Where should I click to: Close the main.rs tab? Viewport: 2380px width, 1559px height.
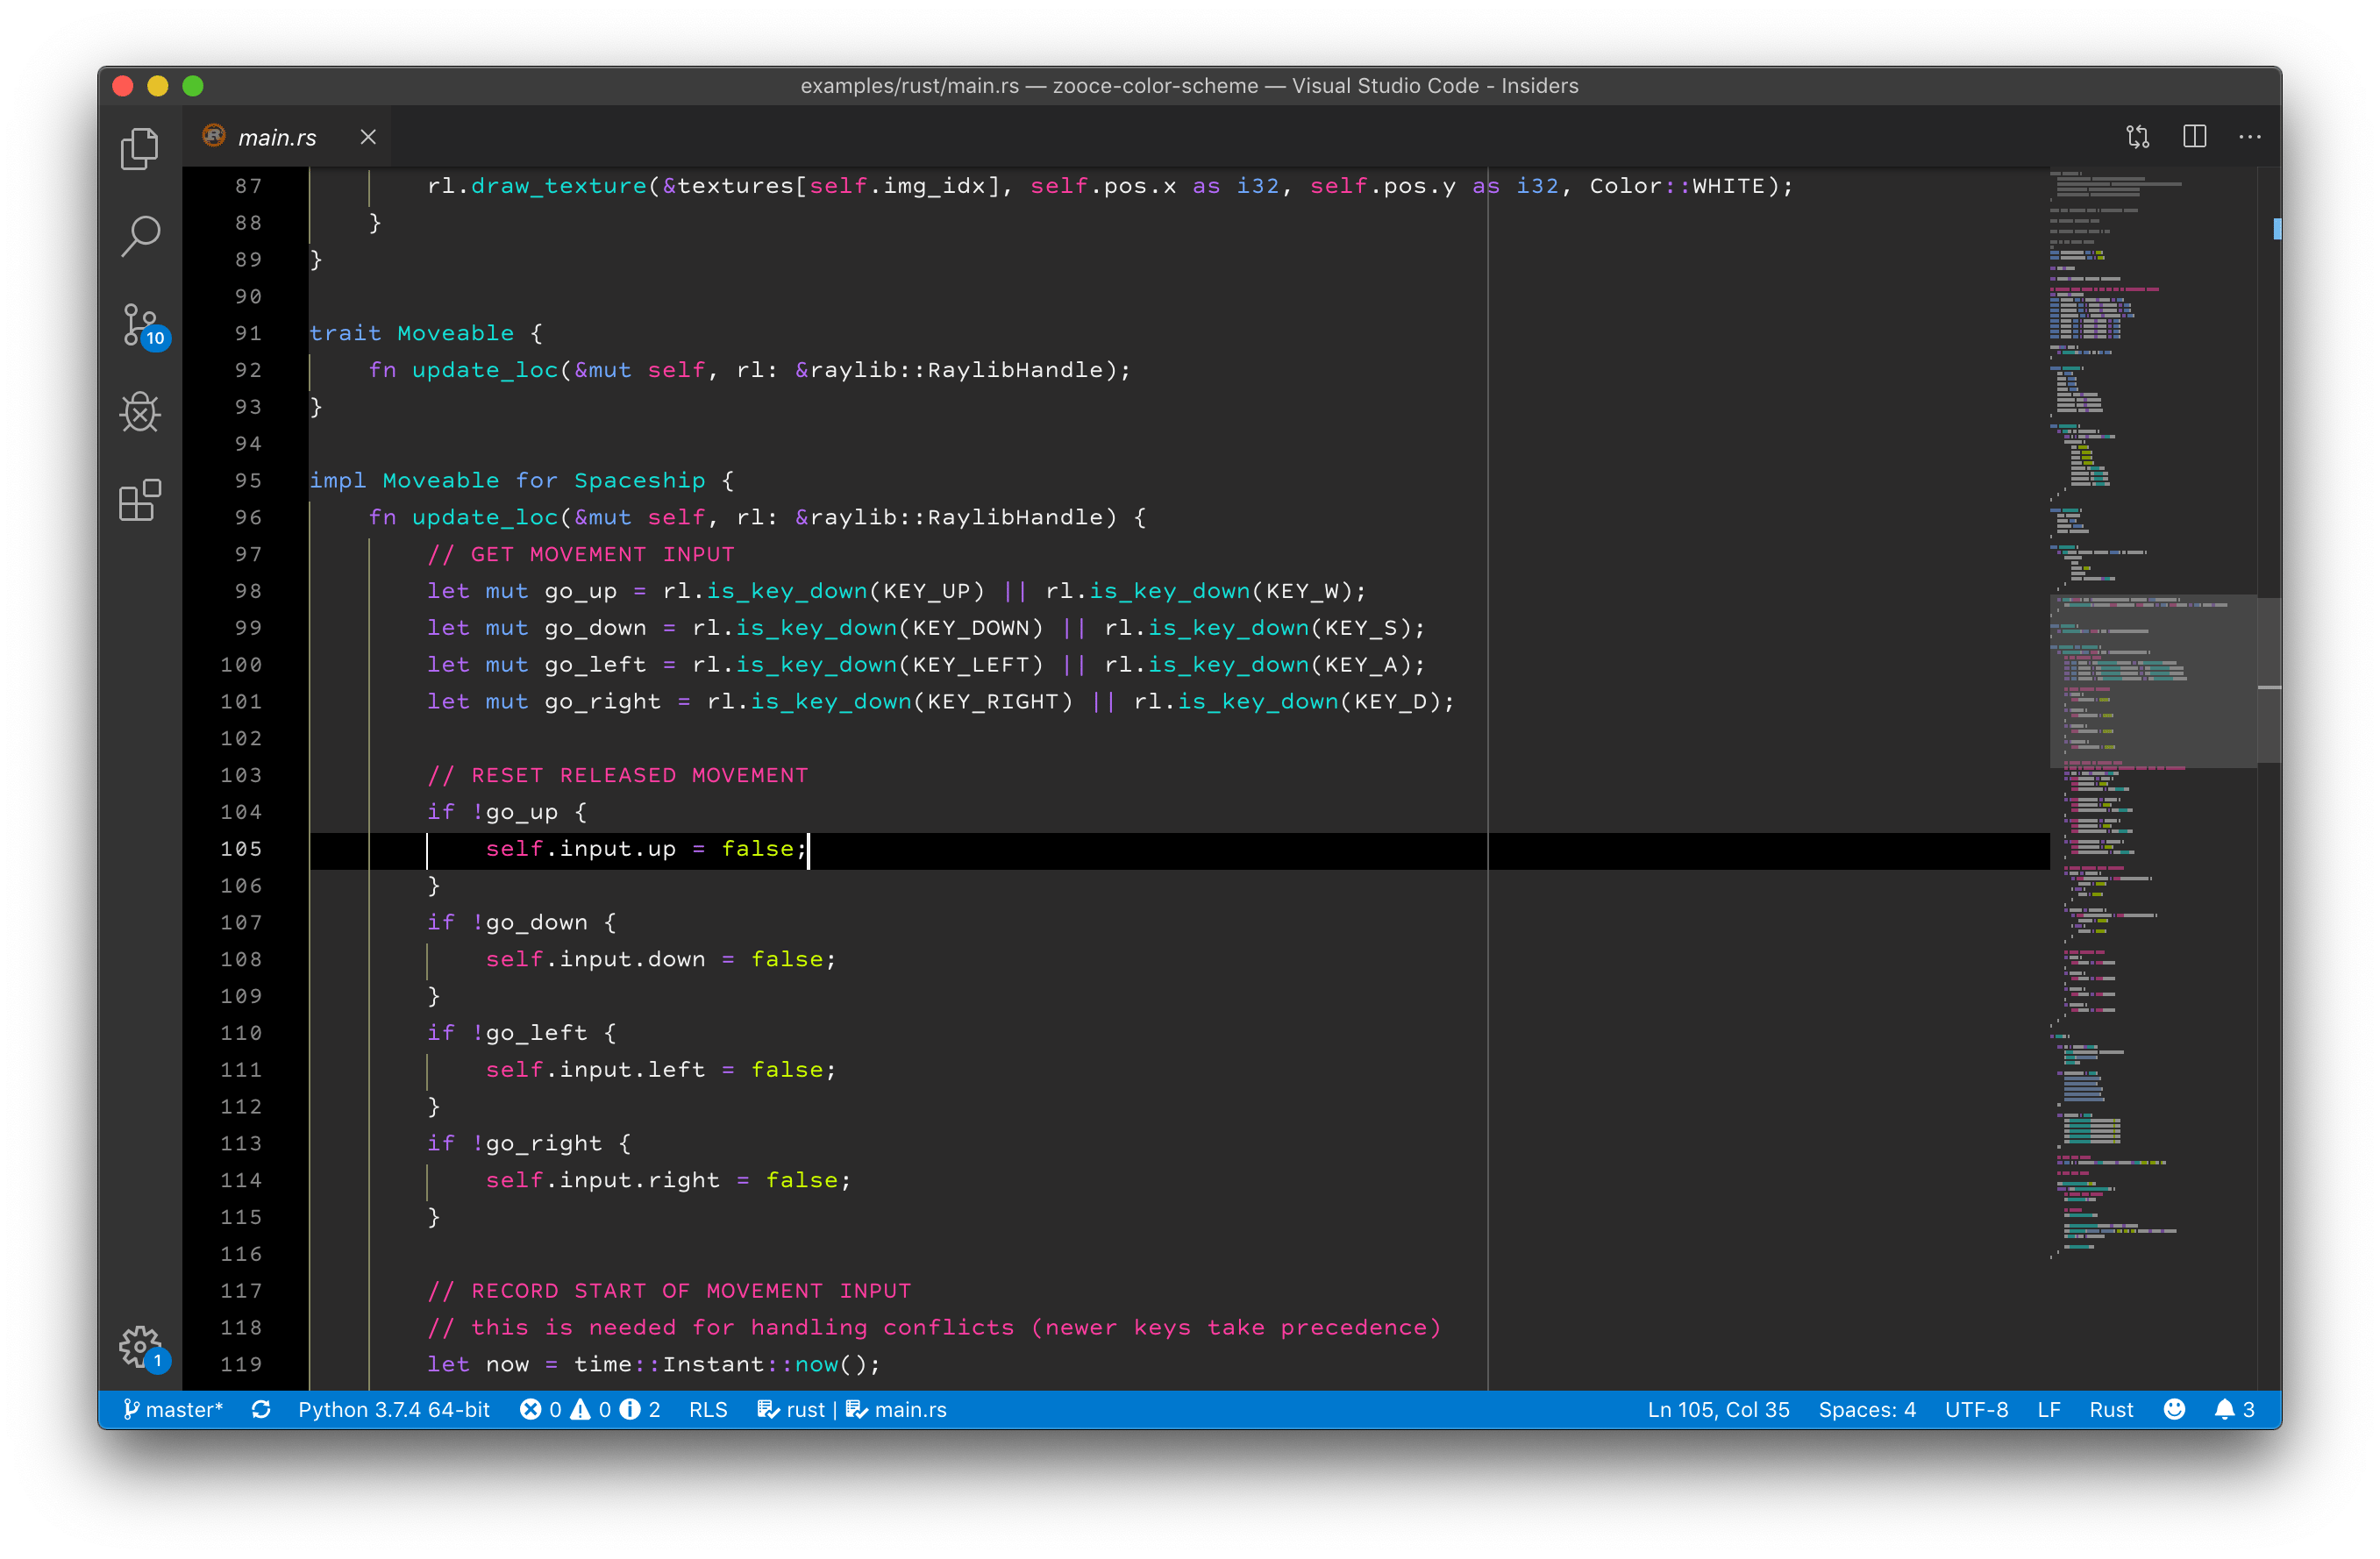point(368,137)
